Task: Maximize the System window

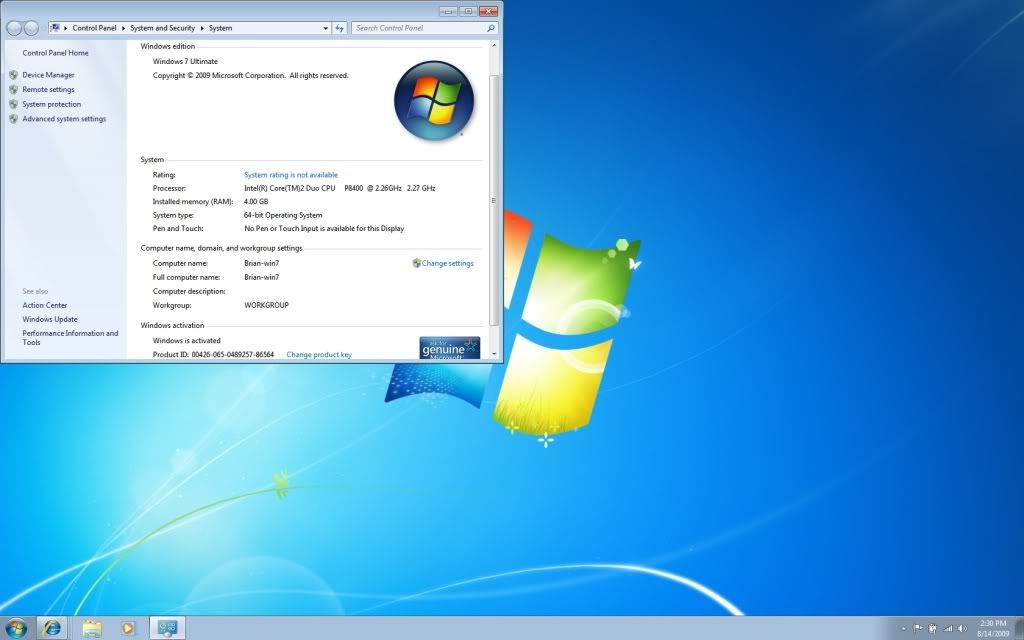Action: coord(468,11)
